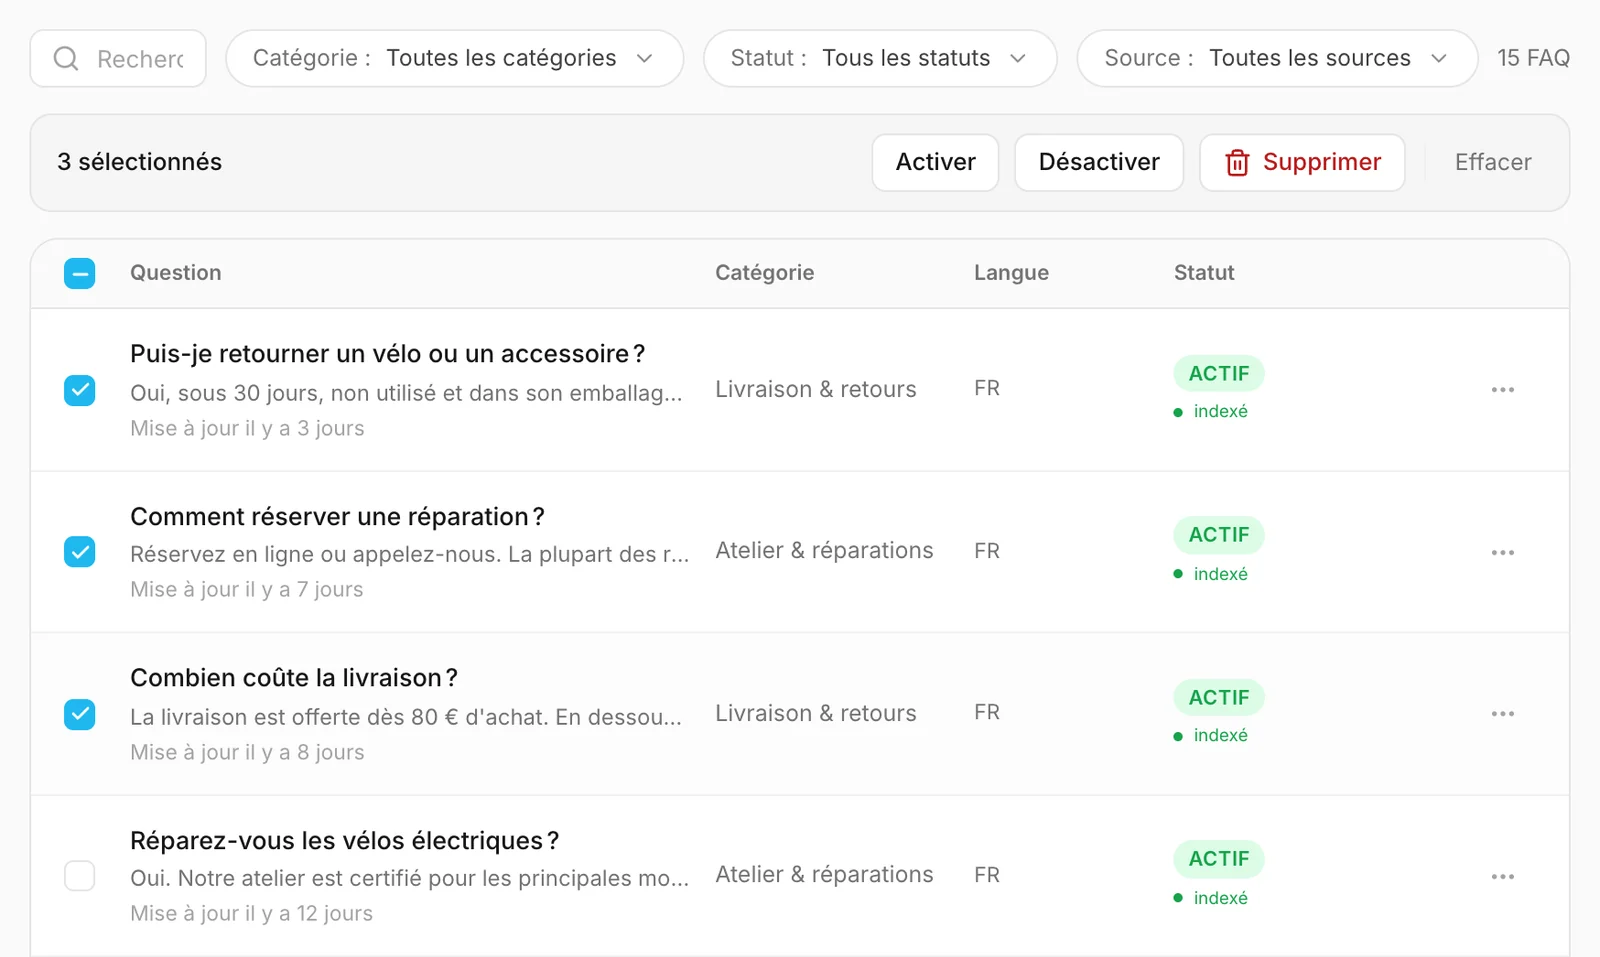This screenshot has width=1600, height=957.
Task: Open 'Puis-je retourner un vélo ou un accessoire ?' question
Action: (x=387, y=354)
